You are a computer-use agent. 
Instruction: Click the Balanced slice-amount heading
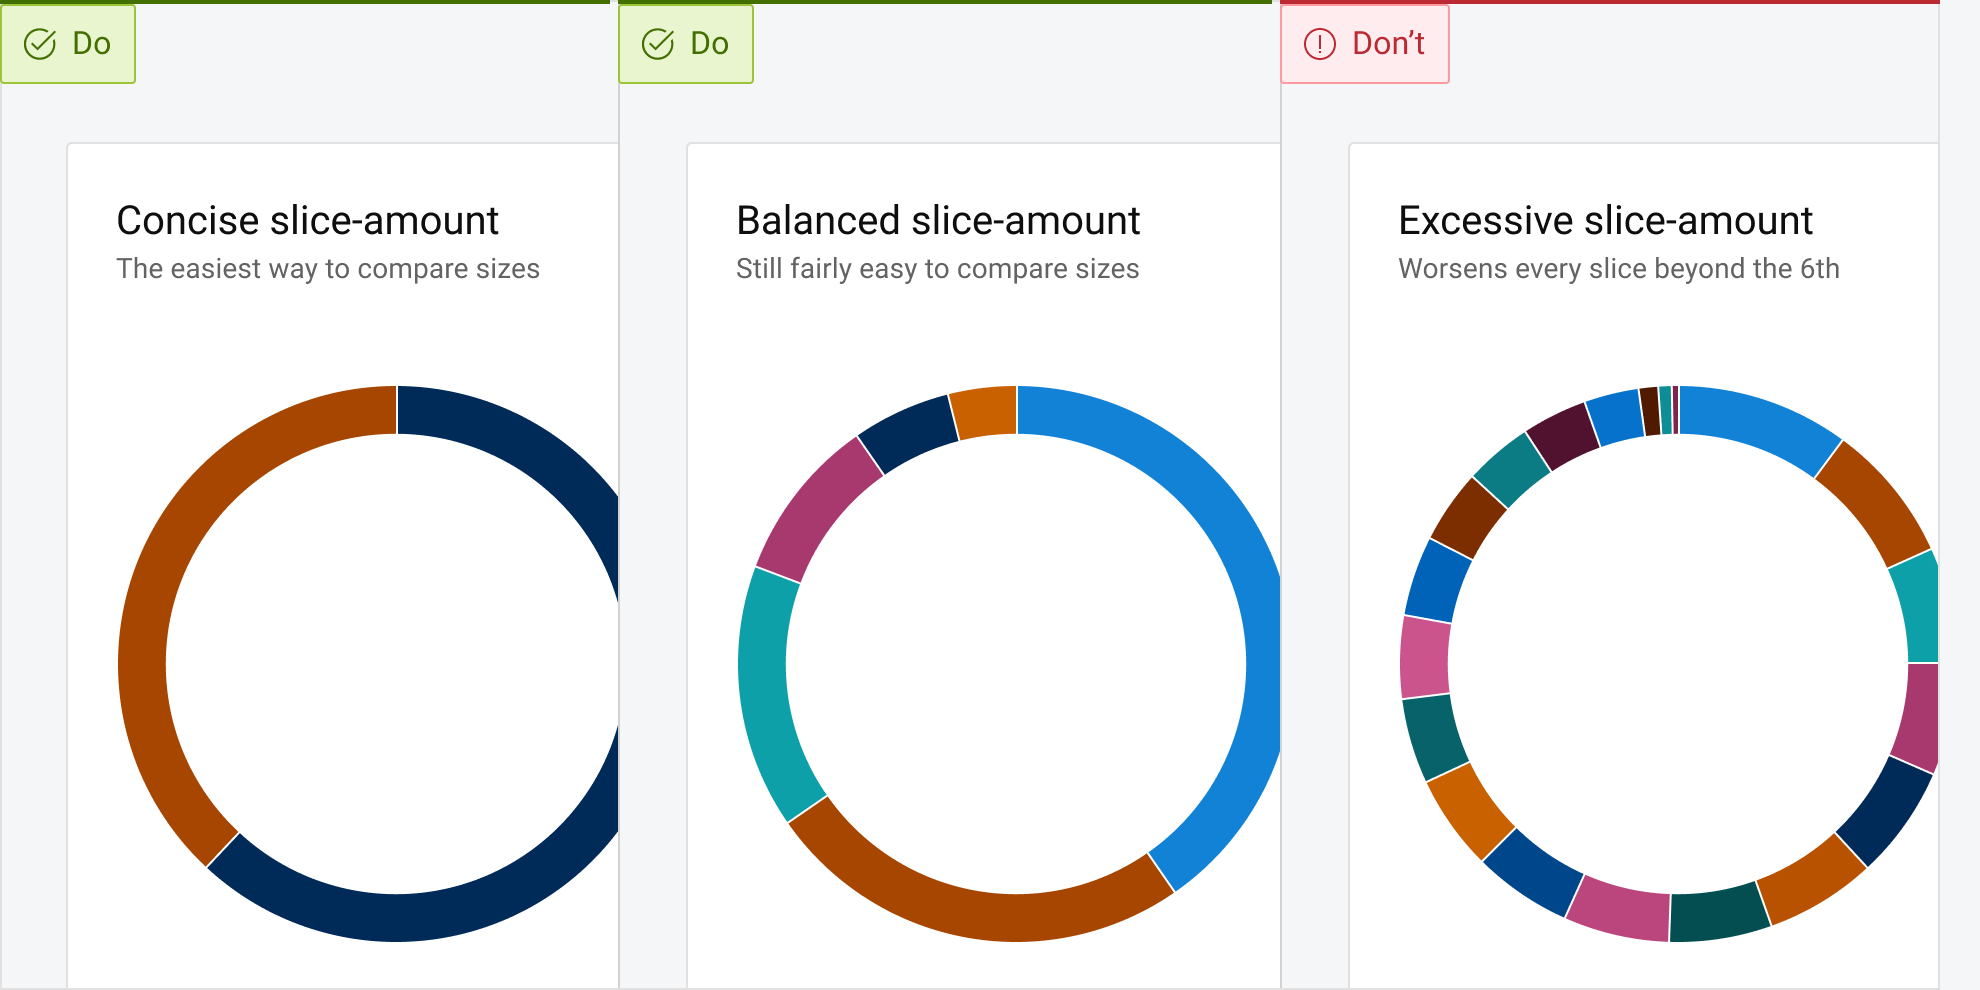point(938,220)
